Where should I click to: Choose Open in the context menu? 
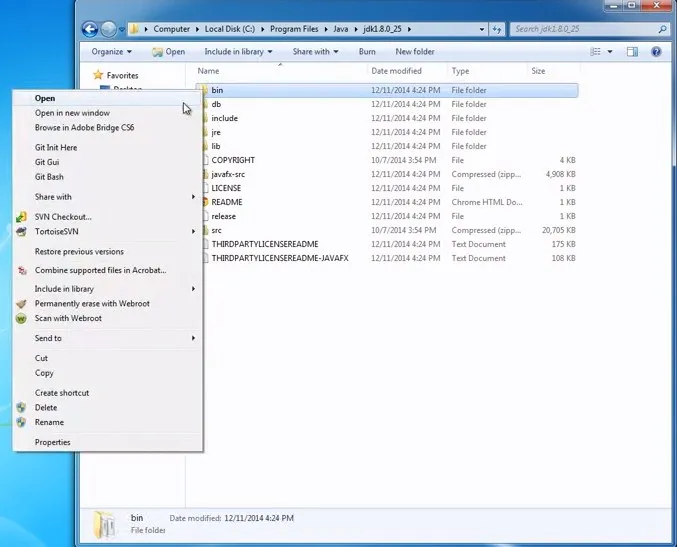pyautogui.click(x=107, y=98)
